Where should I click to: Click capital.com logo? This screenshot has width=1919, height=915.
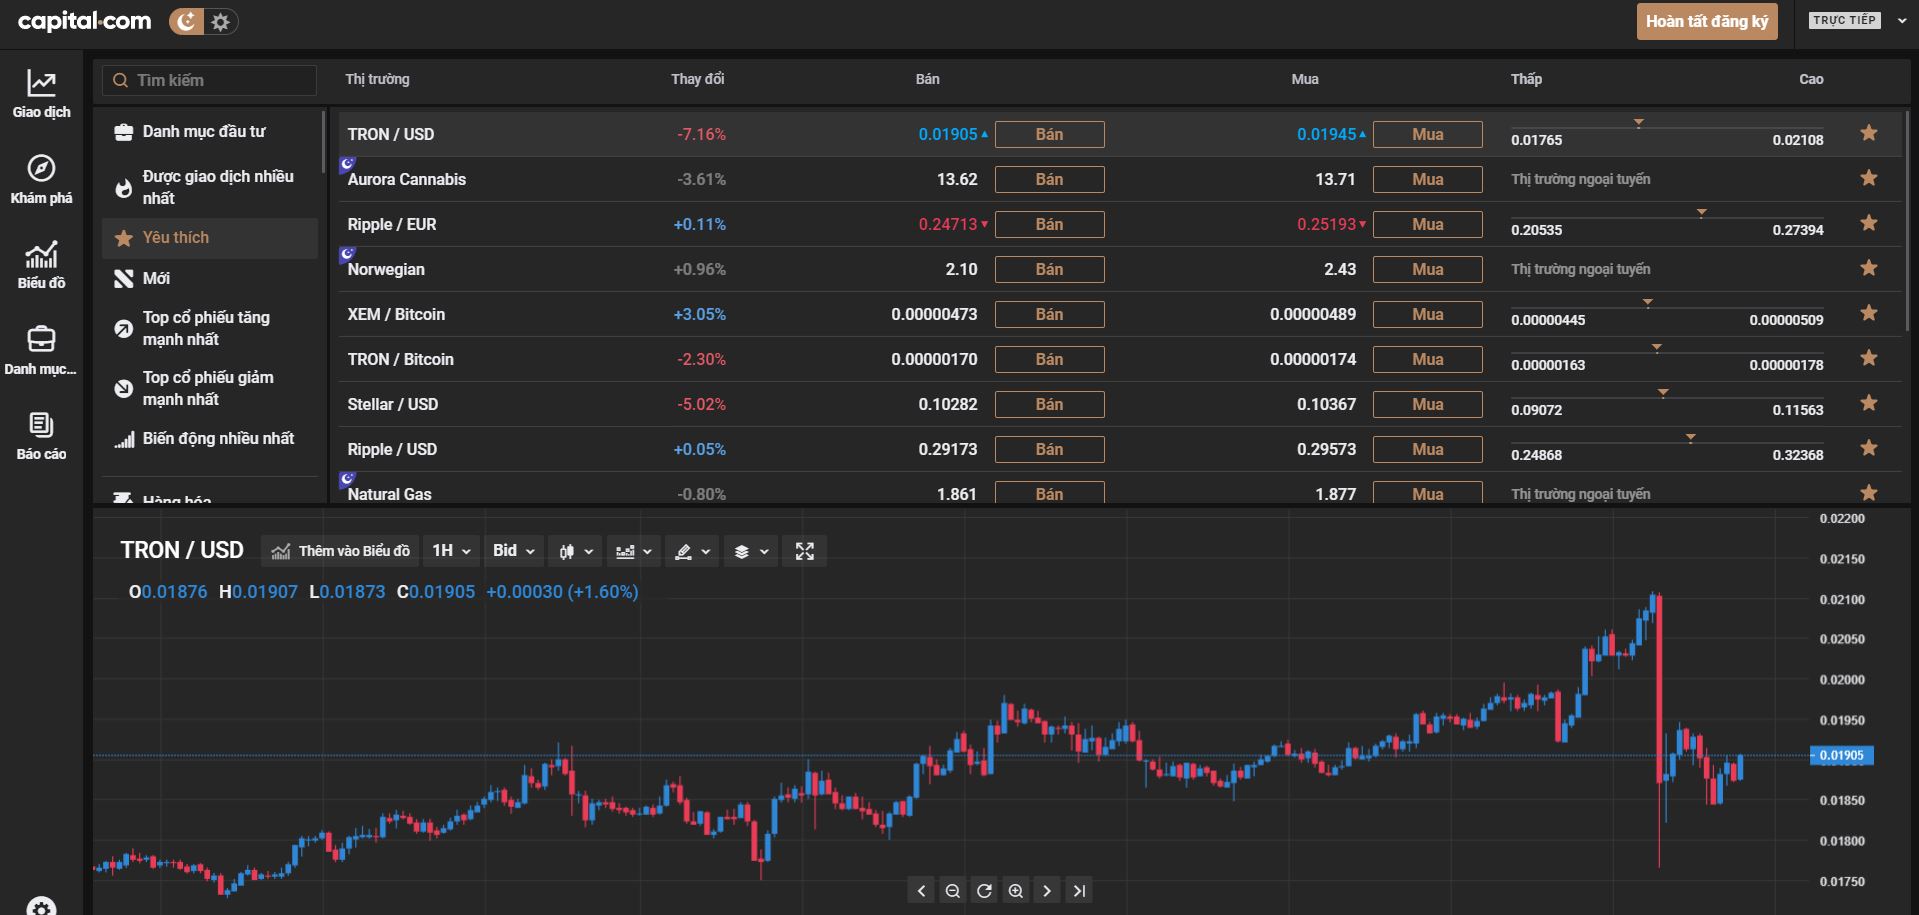click(x=84, y=21)
